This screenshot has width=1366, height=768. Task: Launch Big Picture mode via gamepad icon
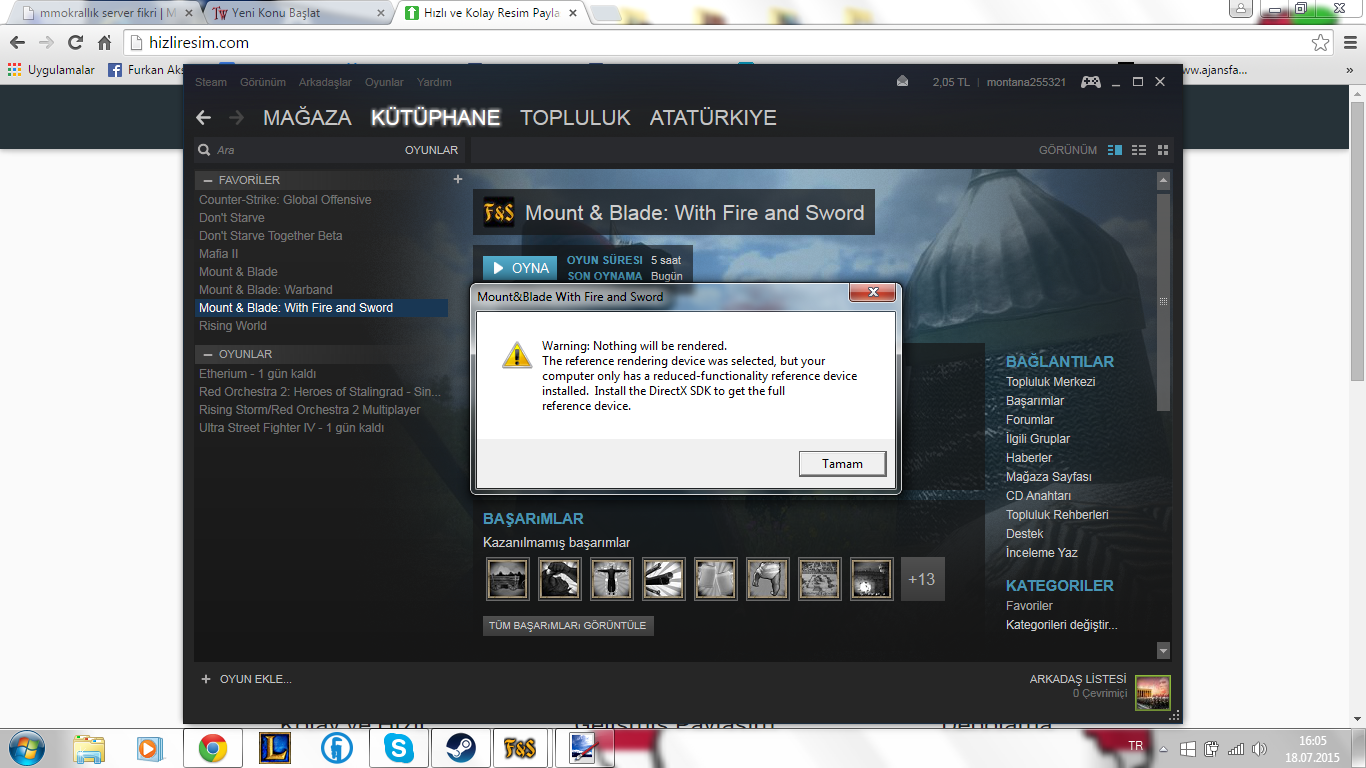tap(1091, 82)
